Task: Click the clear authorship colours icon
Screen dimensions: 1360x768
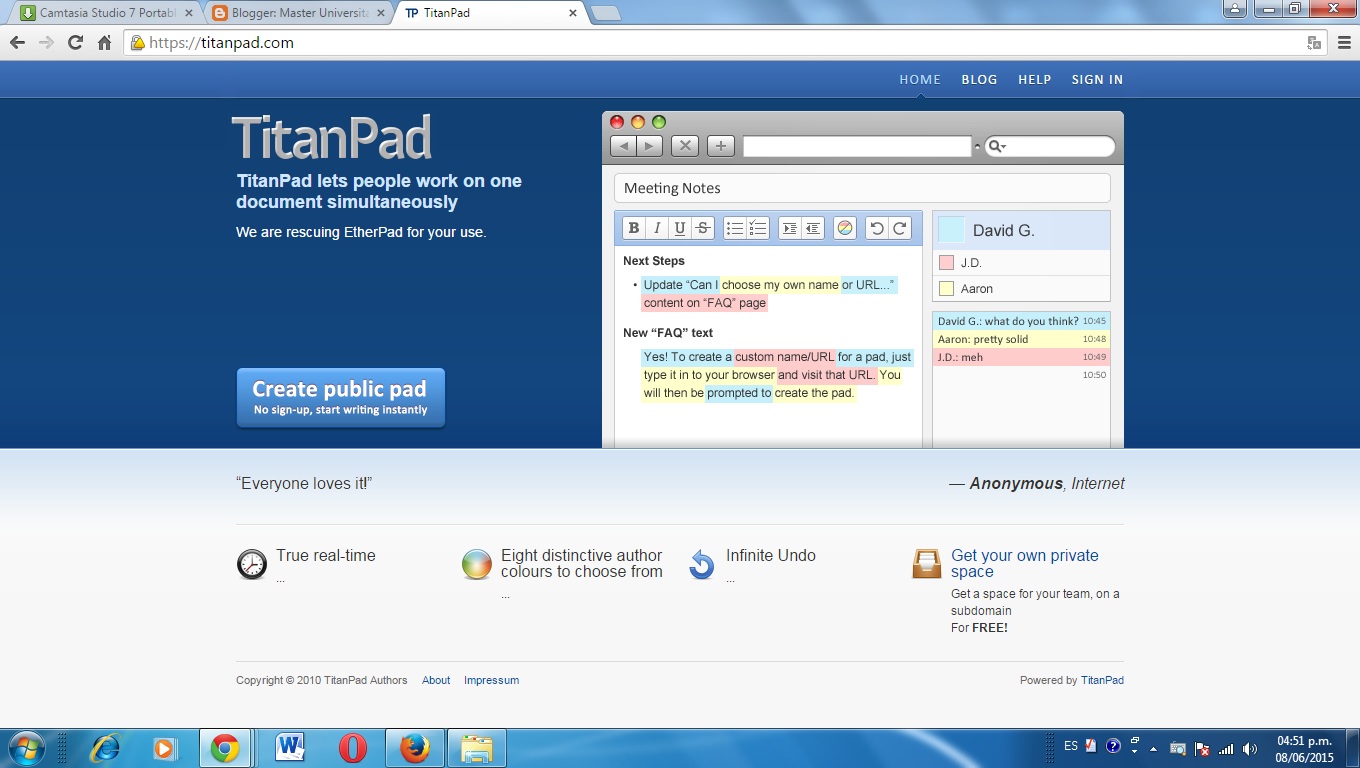Action: tap(845, 228)
